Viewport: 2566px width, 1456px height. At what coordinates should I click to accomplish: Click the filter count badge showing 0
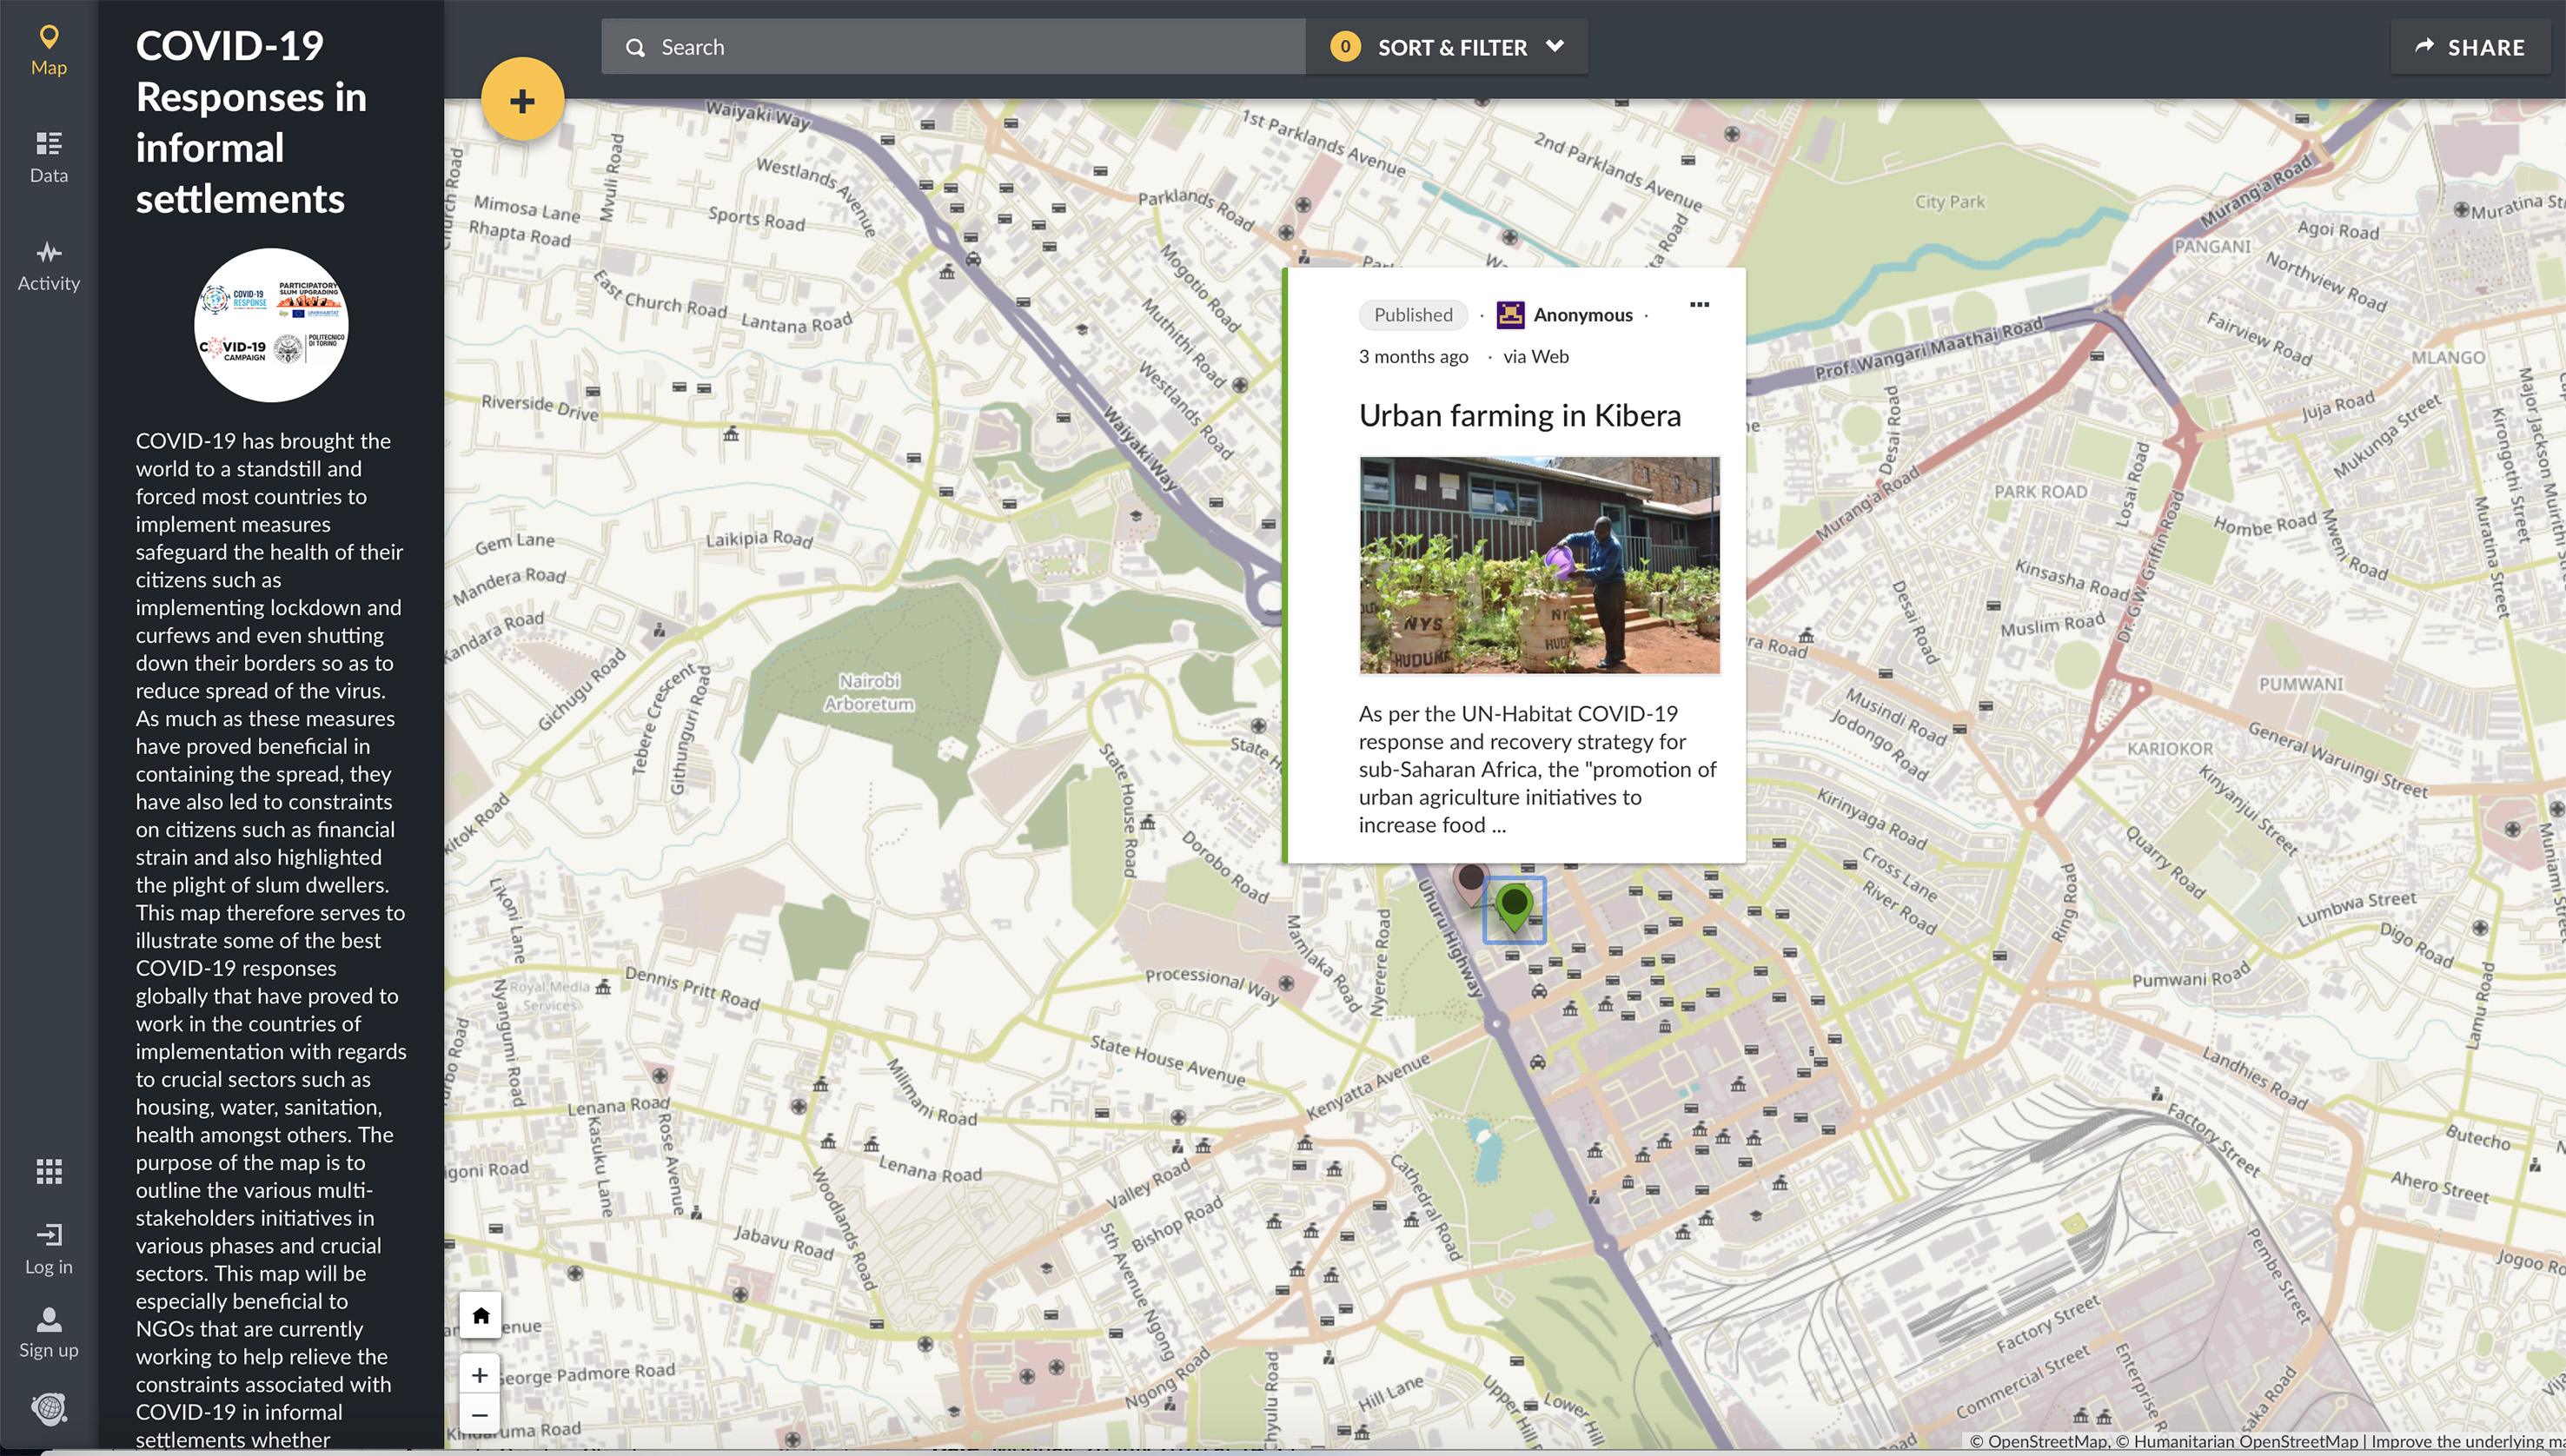click(1345, 46)
